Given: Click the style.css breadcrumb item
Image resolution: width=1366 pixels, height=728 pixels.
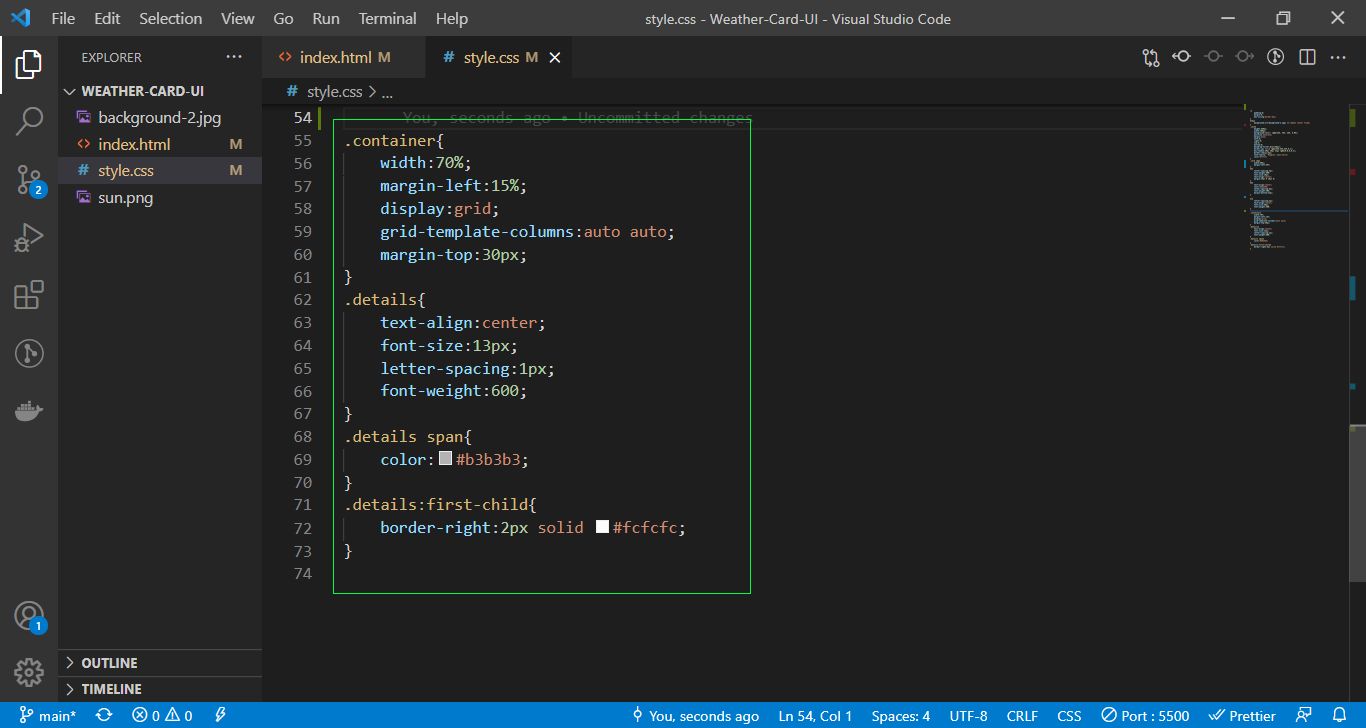Looking at the screenshot, I should click(x=324, y=91).
